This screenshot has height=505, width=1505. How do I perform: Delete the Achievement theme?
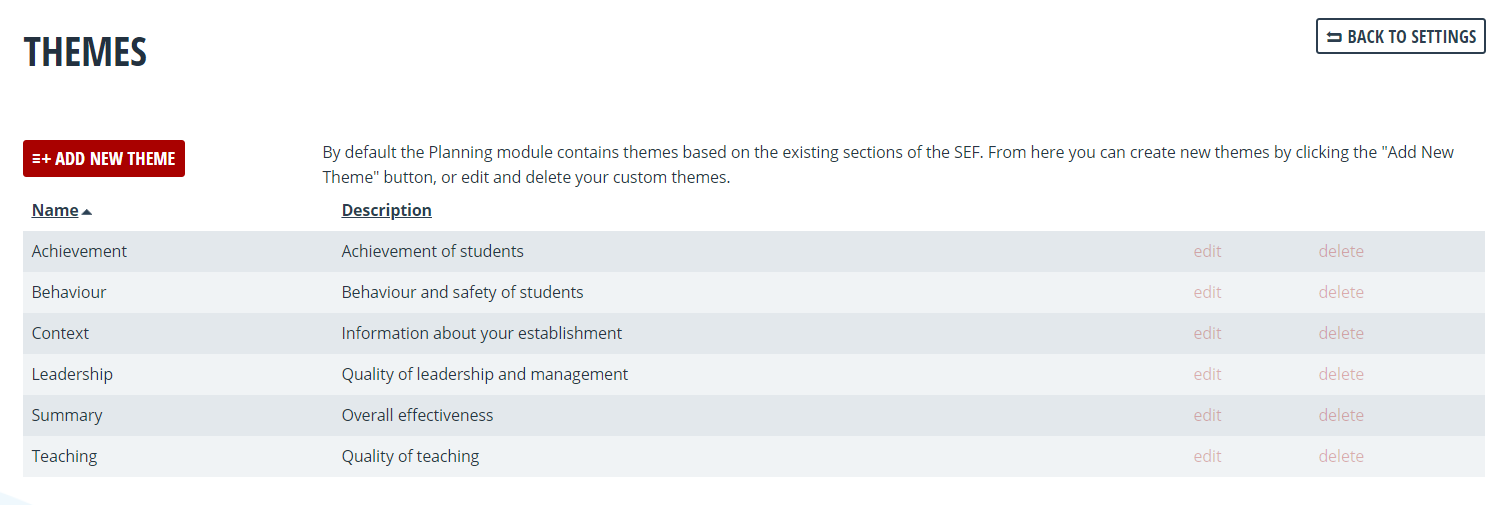click(1341, 251)
